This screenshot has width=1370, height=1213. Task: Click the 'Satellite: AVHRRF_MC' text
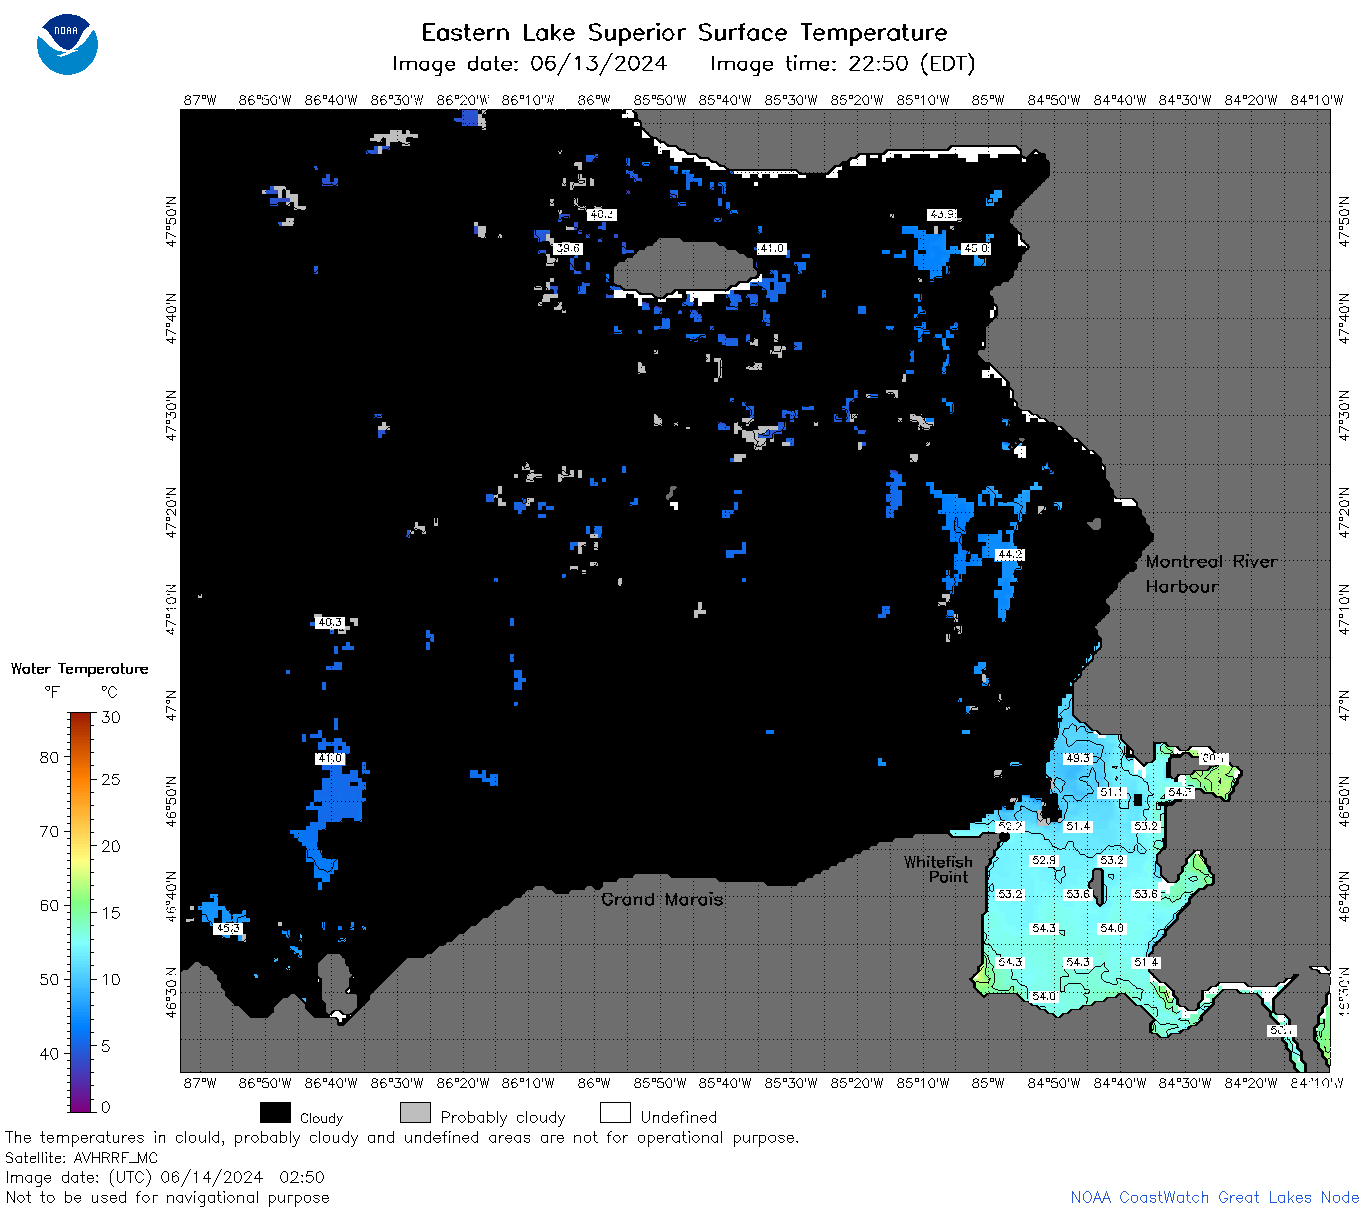[82, 1158]
